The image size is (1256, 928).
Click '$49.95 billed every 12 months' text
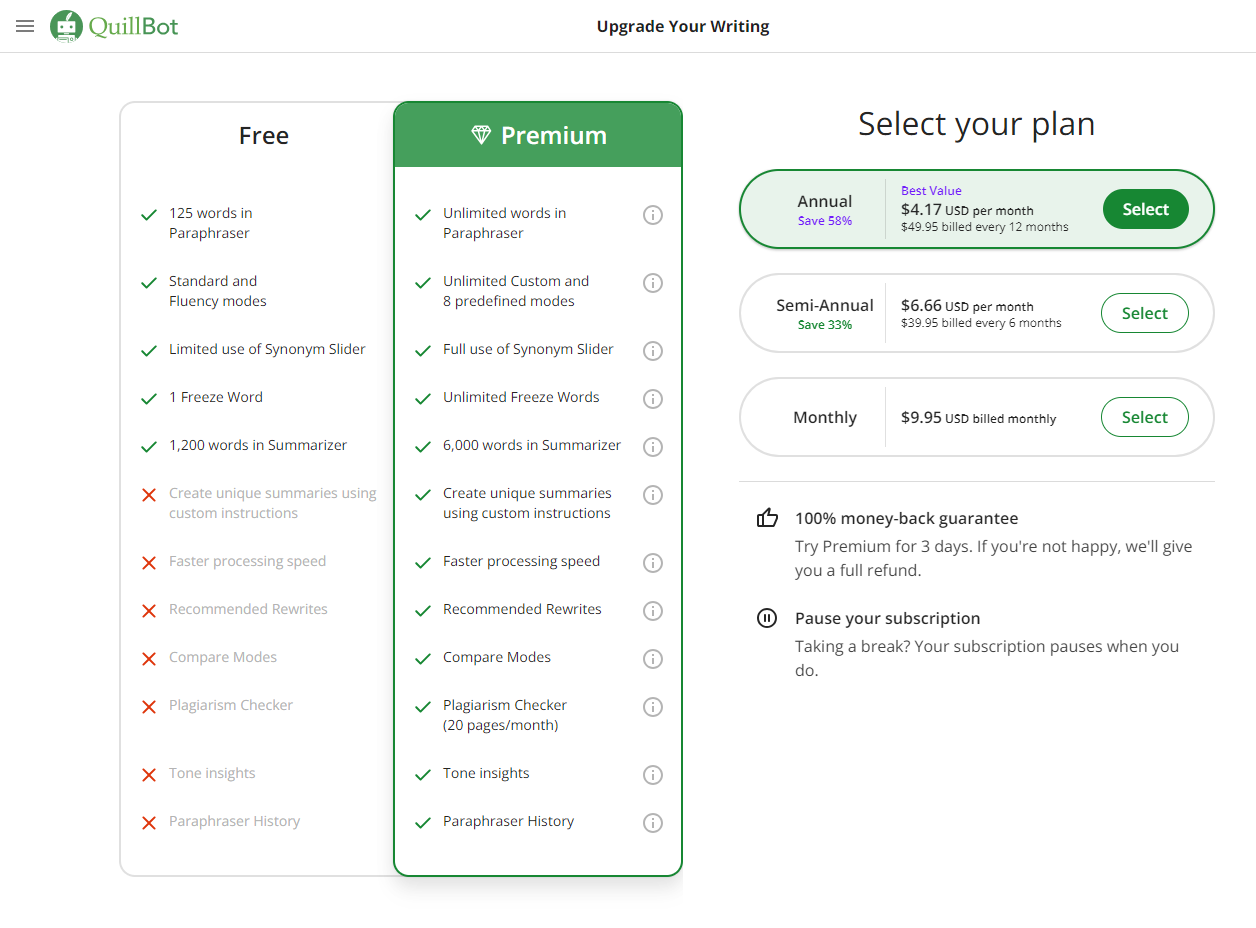(985, 227)
